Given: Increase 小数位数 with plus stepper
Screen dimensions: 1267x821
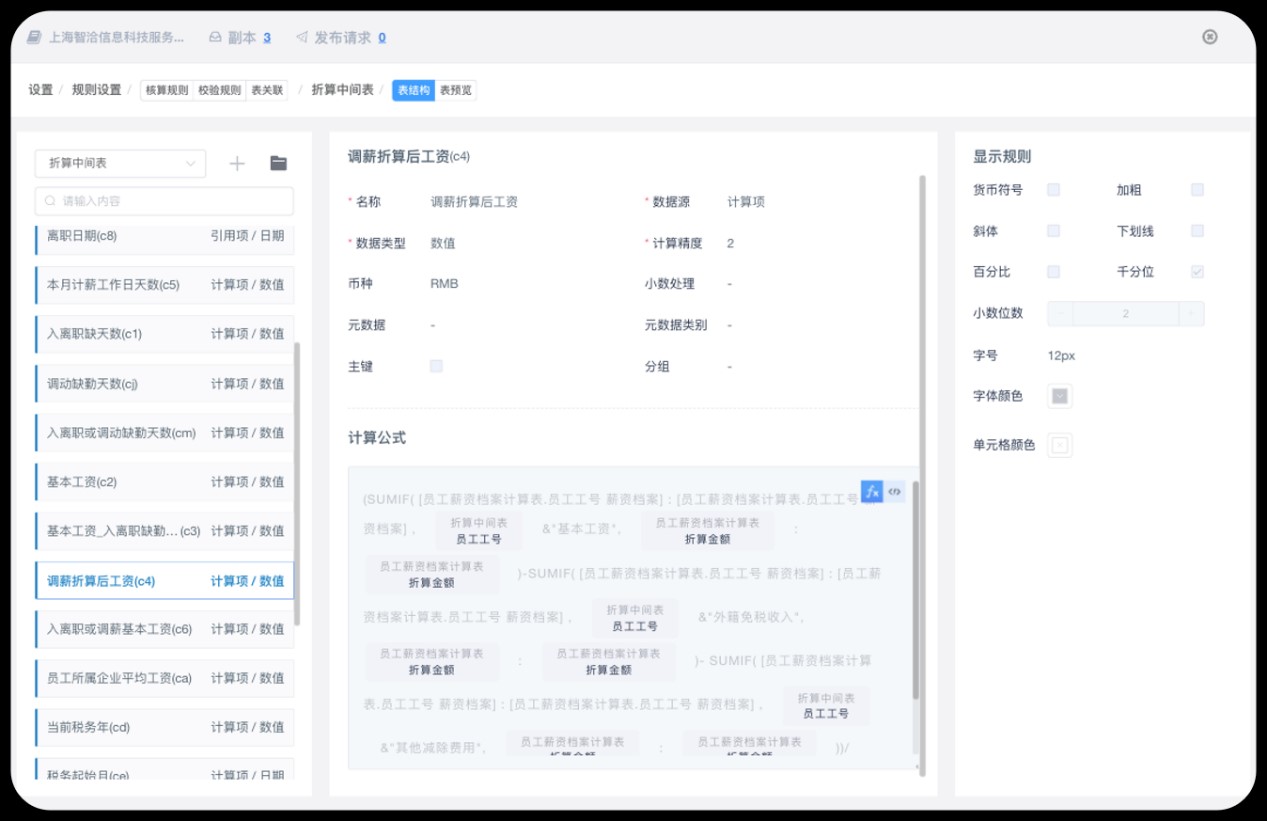Looking at the screenshot, I should [x=1191, y=313].
